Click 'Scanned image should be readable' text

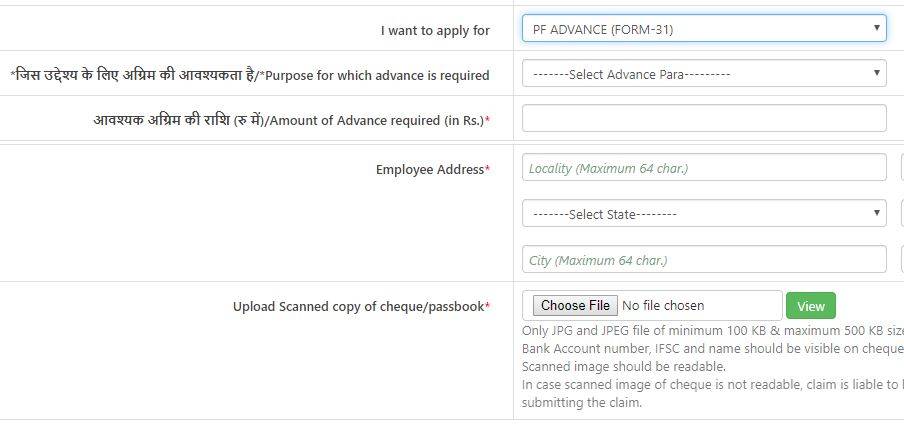coord(624,367)
